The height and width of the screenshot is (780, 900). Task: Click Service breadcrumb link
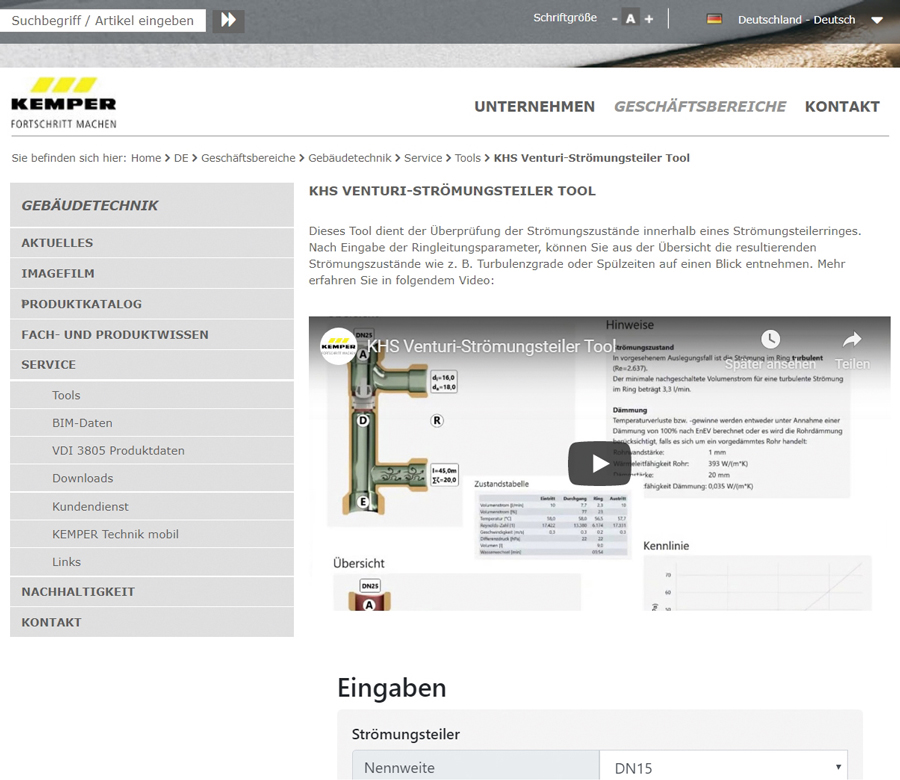point(423,158)
